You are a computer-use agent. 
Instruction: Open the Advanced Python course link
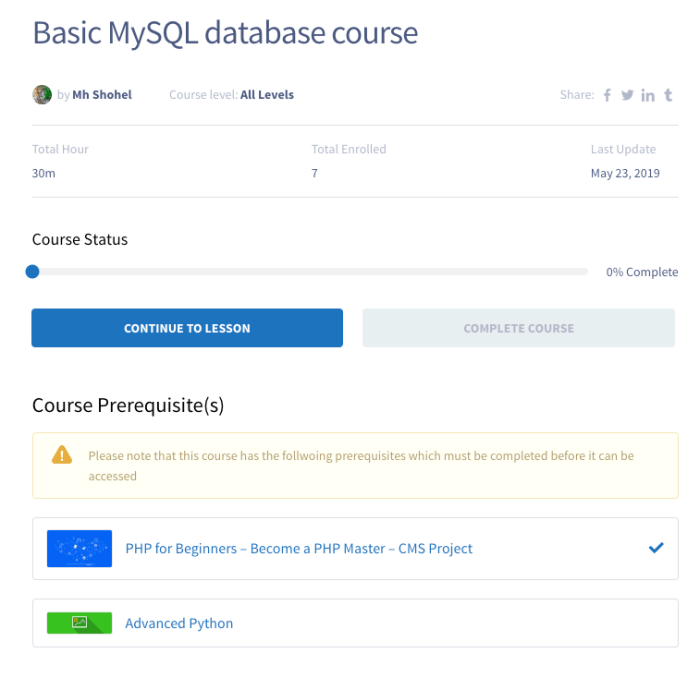click(x=179, y=623)
